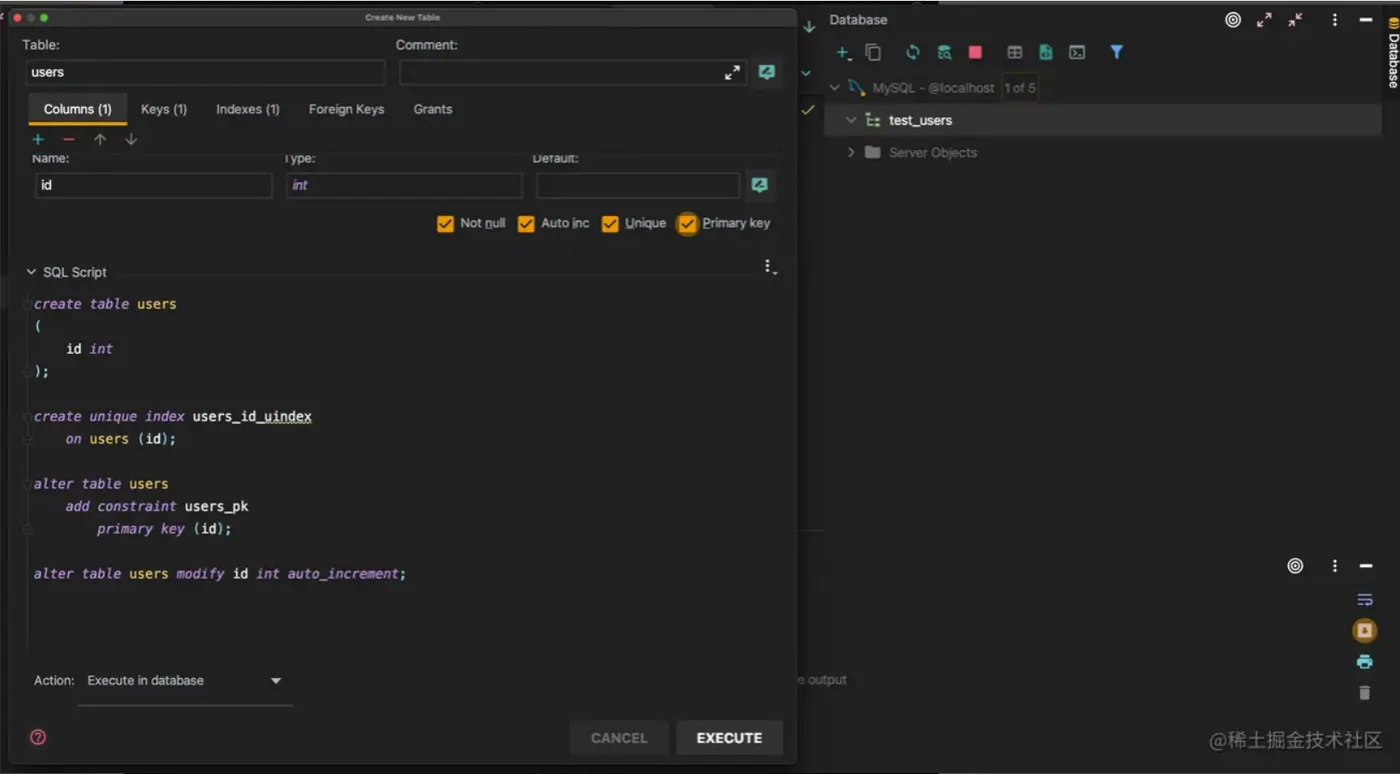Open the Action dropdown showing Execute in database
Viewport: 1400px width, 774px height.
tap(185, 681)
